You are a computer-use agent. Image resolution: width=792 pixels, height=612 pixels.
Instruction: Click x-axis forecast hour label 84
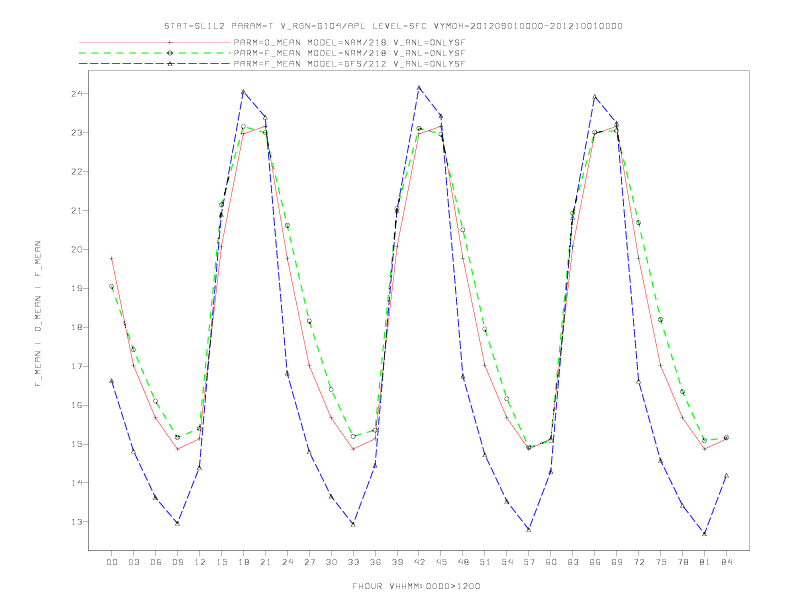tap(726, 562)
